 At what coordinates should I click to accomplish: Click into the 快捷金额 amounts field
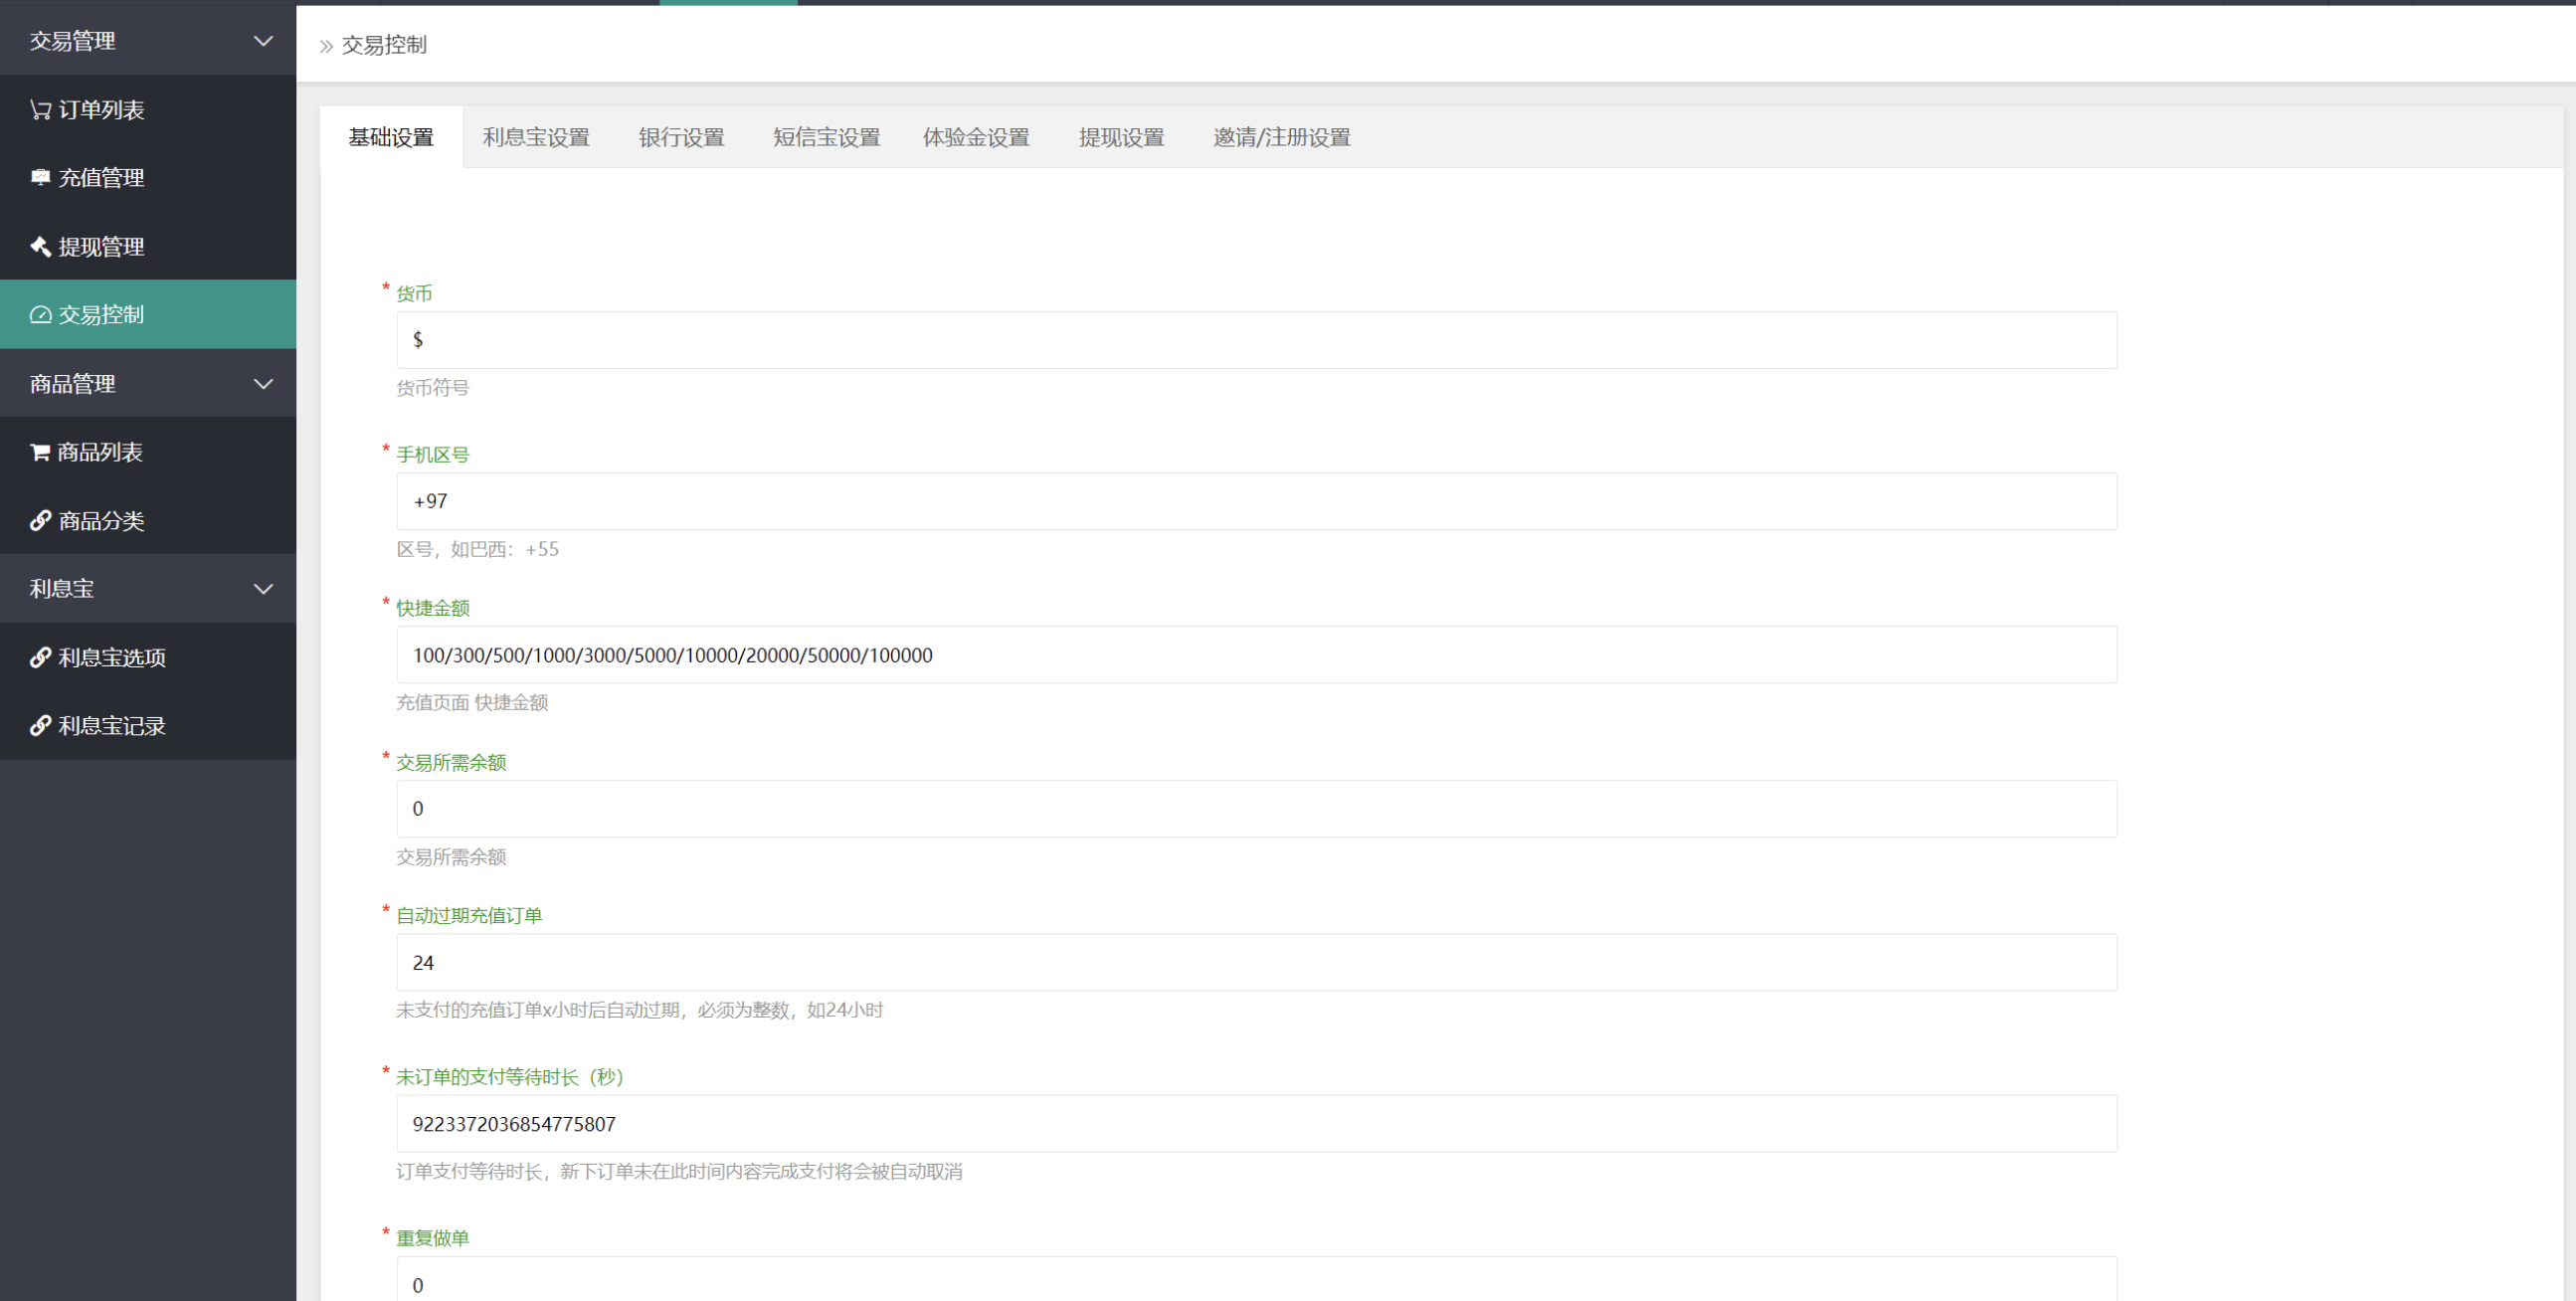pyautogui.click(x=1256, y=655)
